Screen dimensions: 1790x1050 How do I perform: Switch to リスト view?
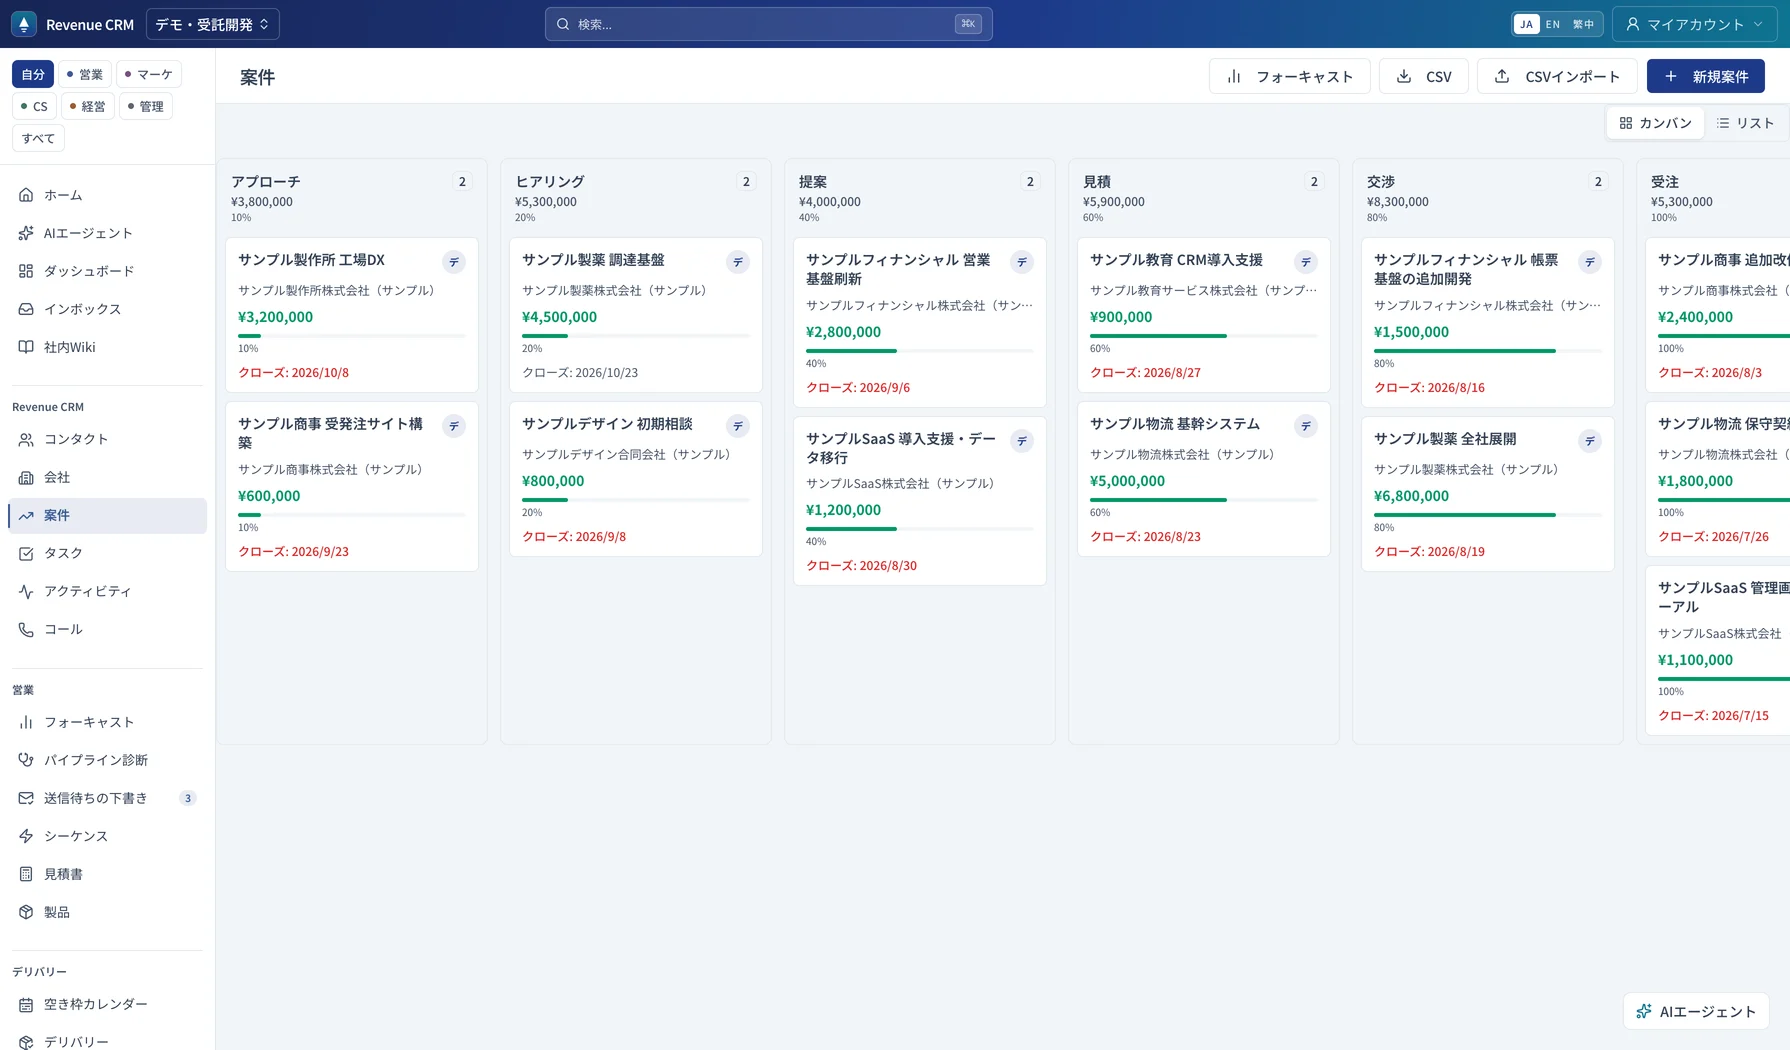click(1745, 123)
